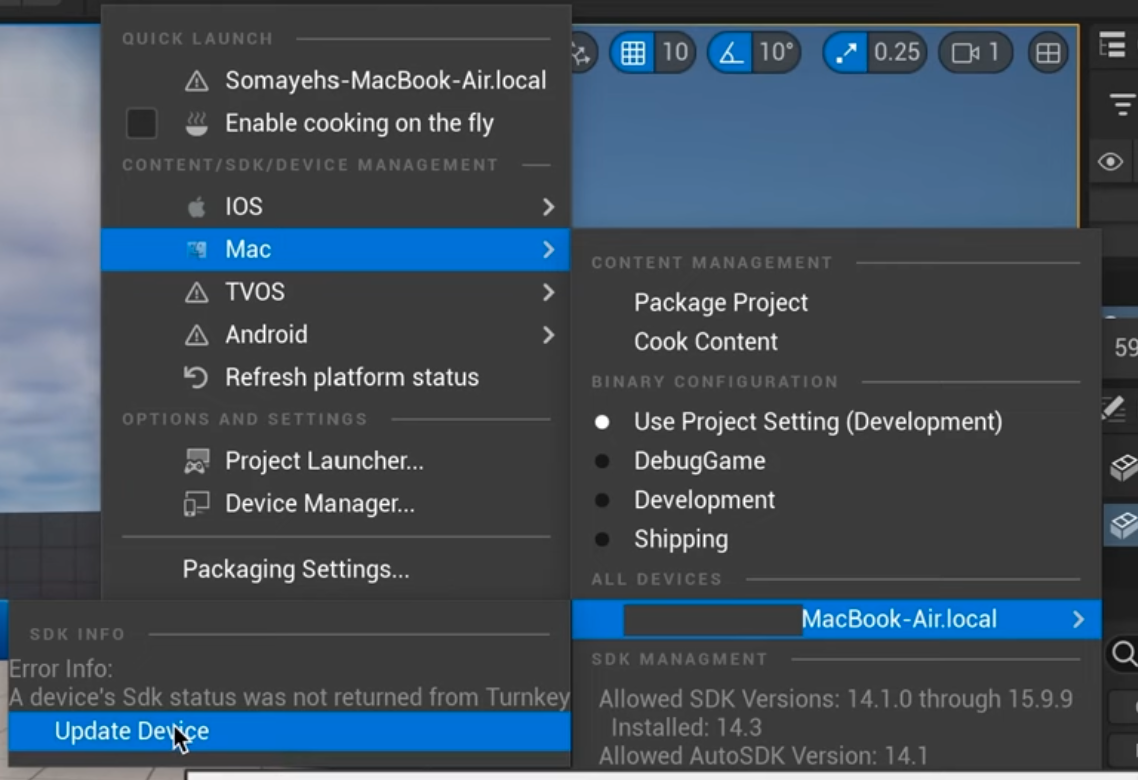Toggle scale snapping icon
This screenshot has width=1138, height=780.
847,53
